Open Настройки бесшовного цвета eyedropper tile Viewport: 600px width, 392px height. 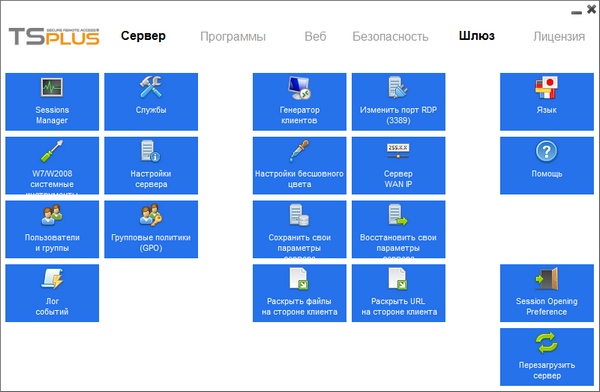click(299, 165)
